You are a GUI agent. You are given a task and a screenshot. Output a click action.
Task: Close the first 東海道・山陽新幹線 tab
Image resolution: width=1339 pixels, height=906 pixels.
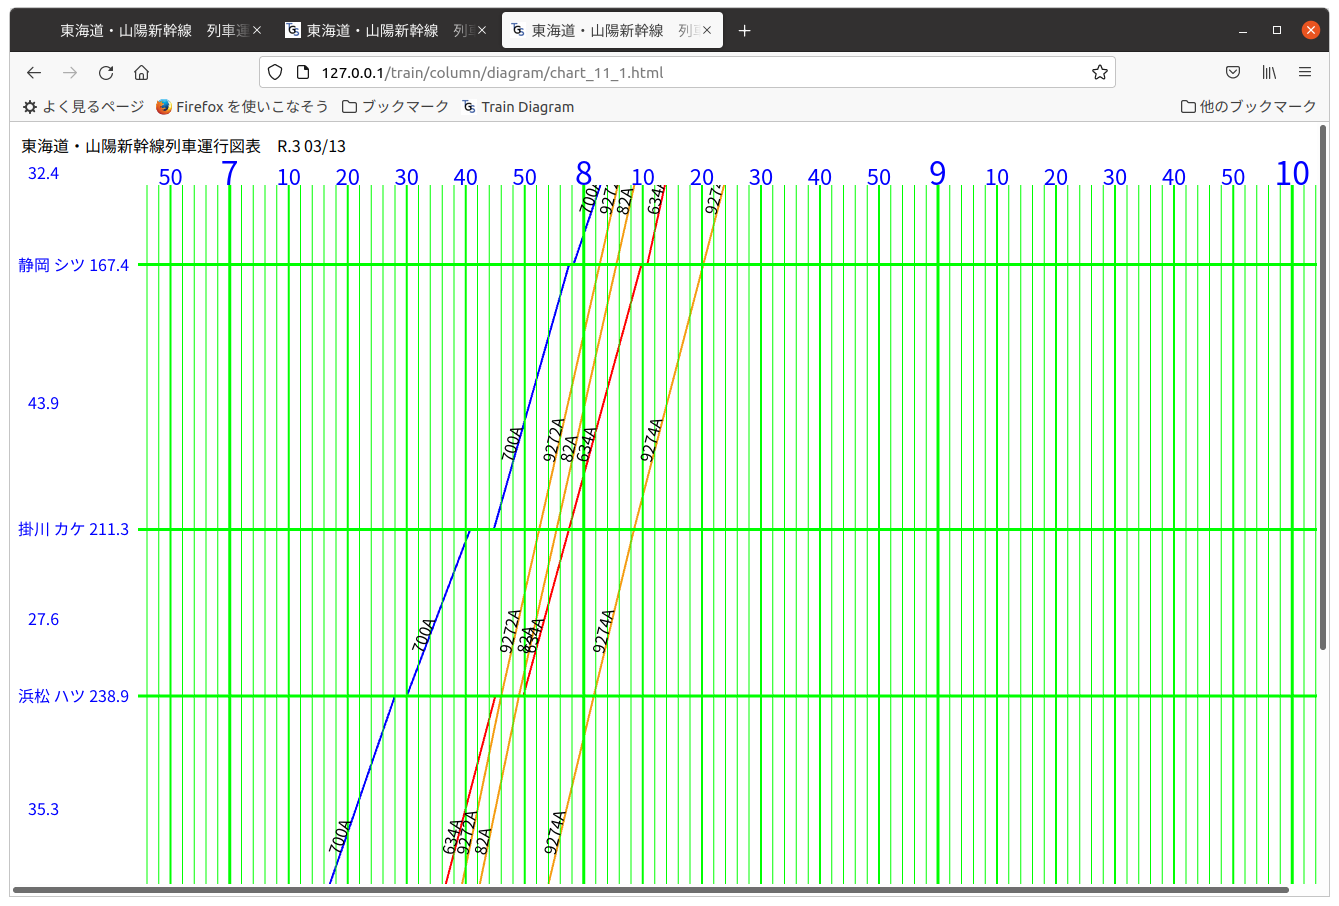(x=257, y=31)
